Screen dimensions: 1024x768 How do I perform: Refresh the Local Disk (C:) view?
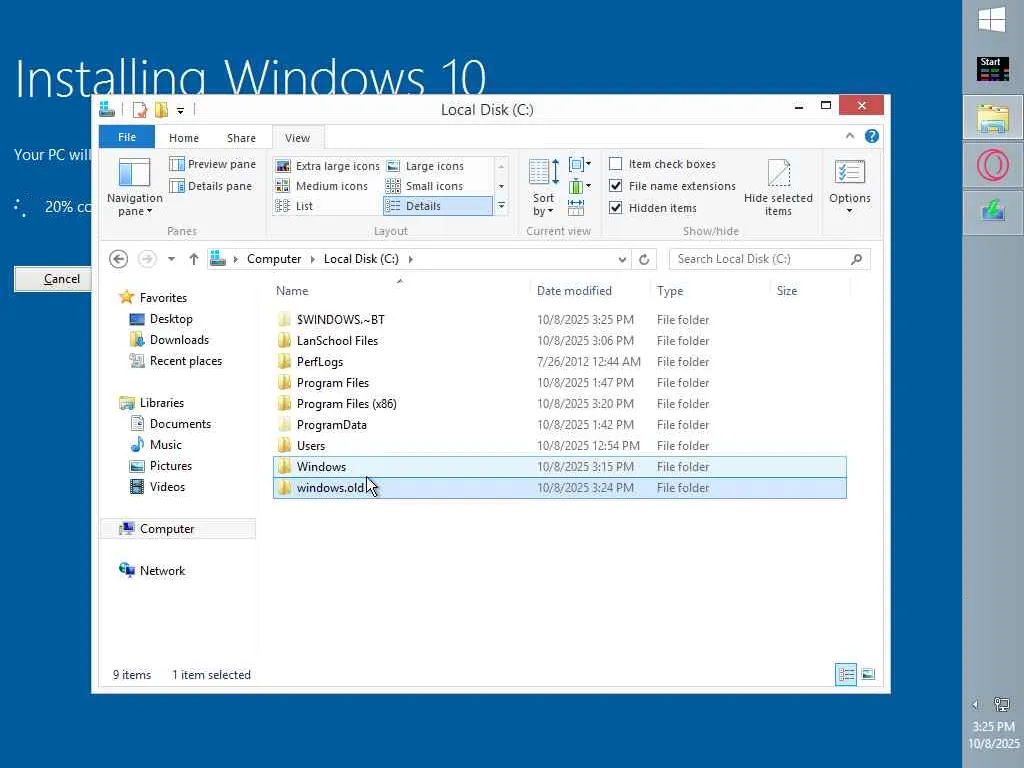[x=644, y=259]
